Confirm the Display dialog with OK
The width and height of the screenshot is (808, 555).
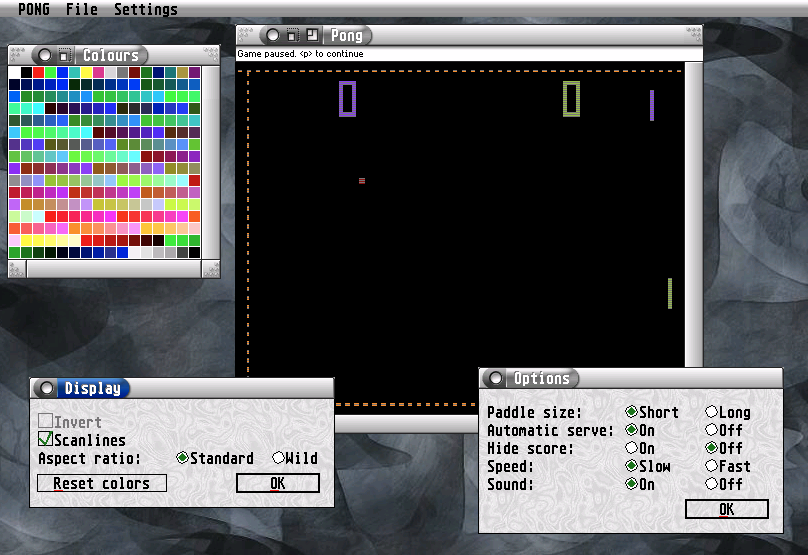pos(278,483)
